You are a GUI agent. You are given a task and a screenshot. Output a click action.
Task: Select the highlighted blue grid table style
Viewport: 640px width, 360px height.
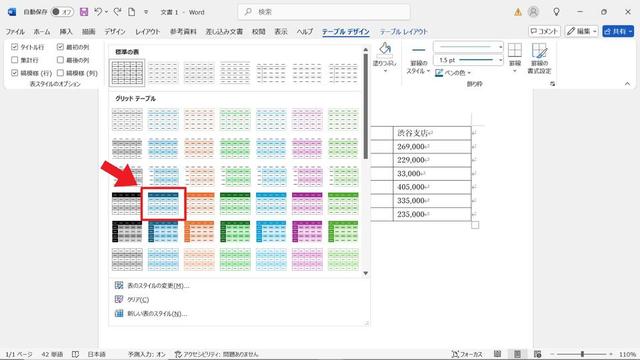(x=163, y=203)
